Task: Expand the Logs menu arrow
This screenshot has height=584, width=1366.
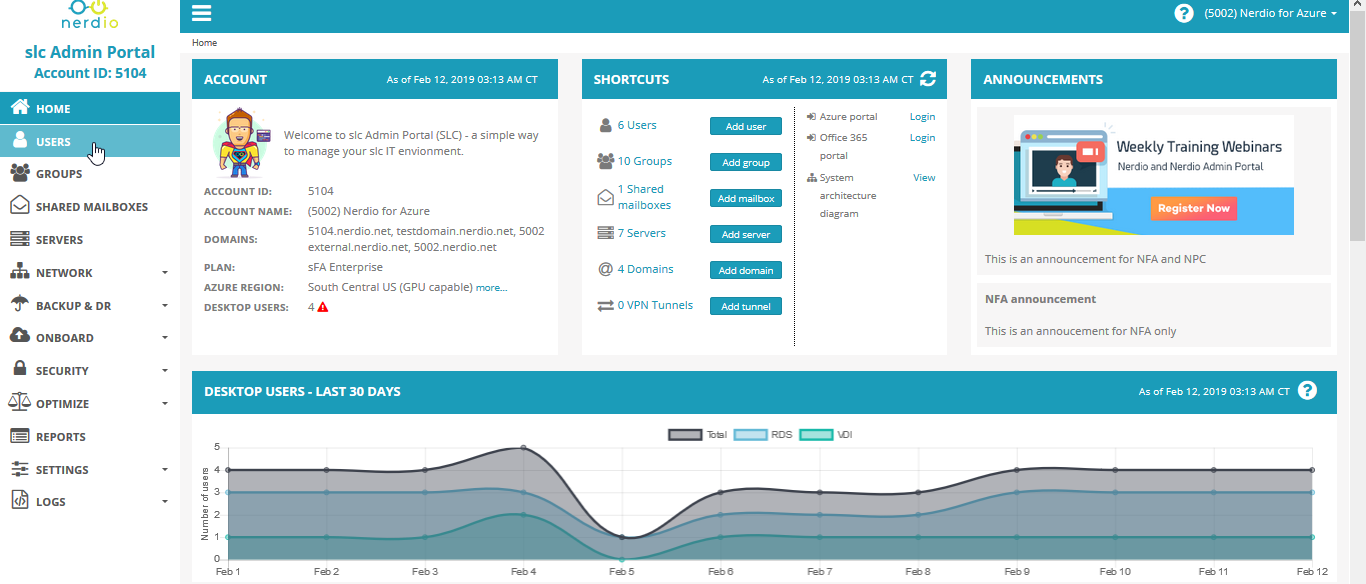Action: (165, 501)
